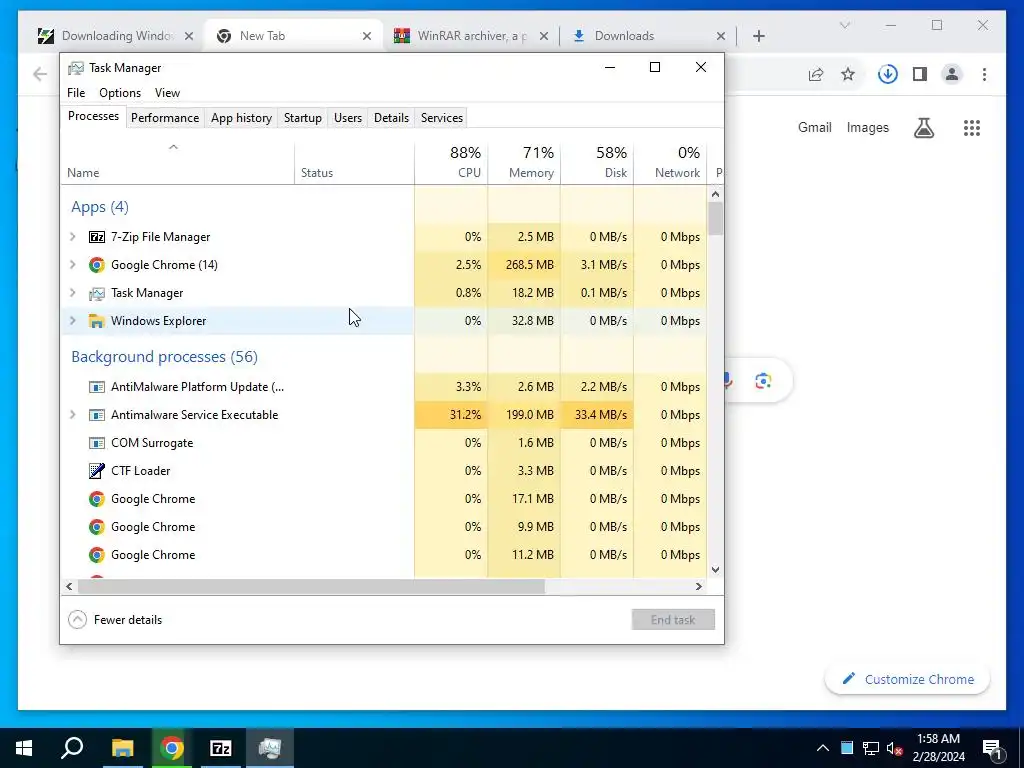Expand the Google Chrome (14) group
This screenshot has height=768, width=1024.
click(72, 265)
